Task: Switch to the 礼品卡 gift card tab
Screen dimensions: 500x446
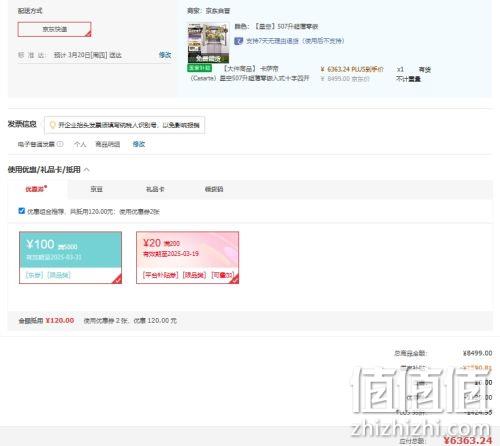Action: tap(155, 189)
